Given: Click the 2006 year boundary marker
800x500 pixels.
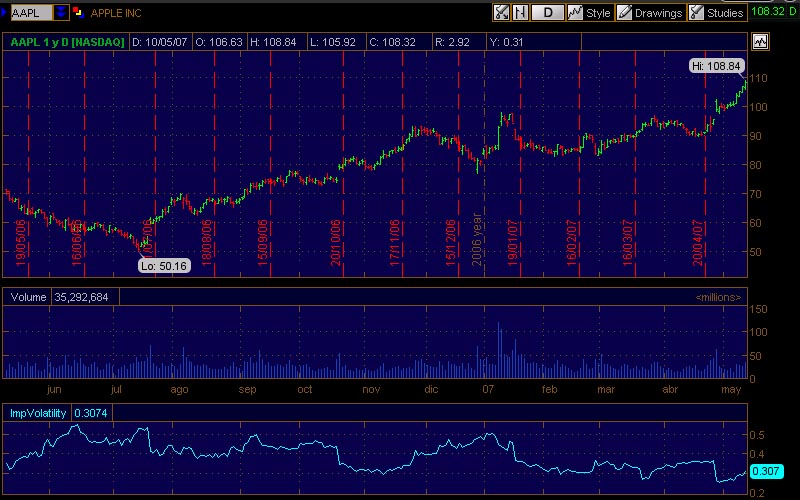Looking at the screenshot, I should click(477, 239).
